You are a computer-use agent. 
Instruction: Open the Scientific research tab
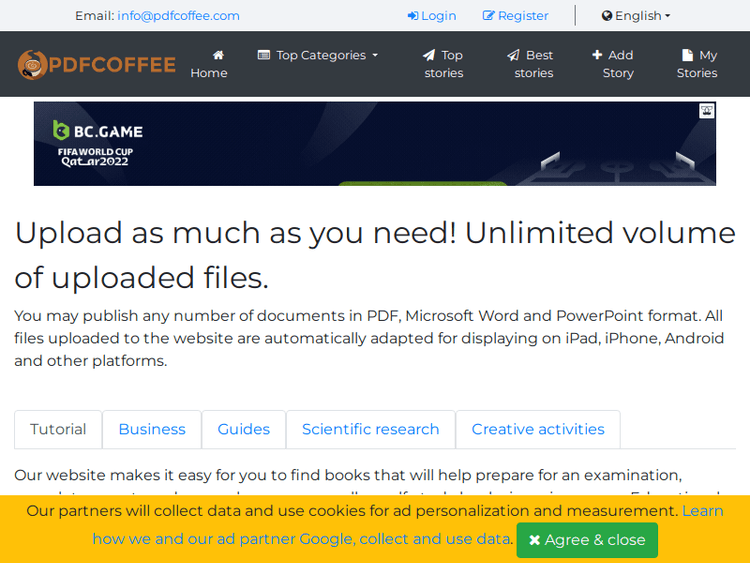pyautogui.click(x=370, y=429)
